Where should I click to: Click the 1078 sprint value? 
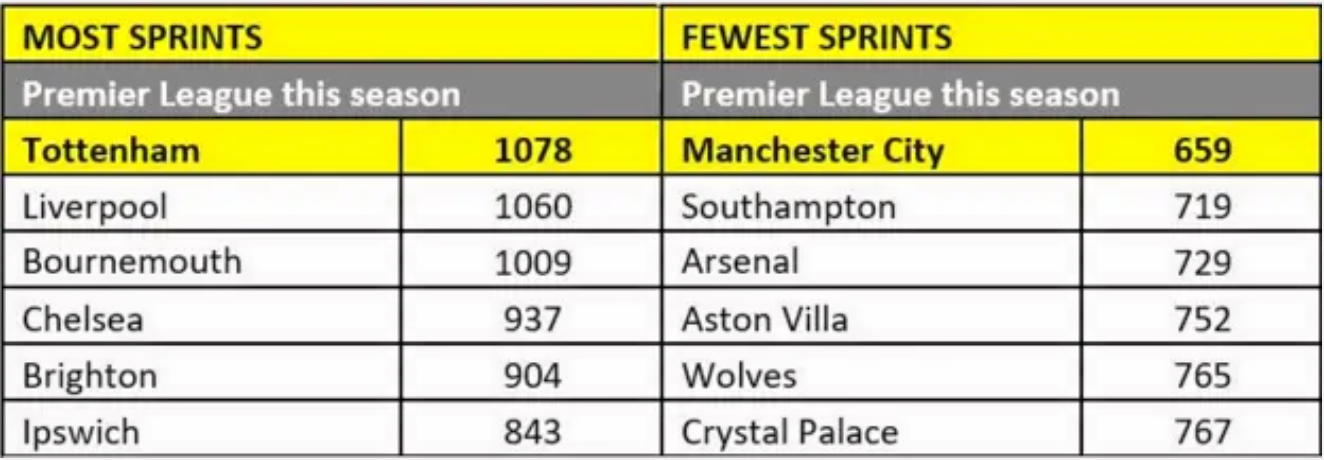534,150
